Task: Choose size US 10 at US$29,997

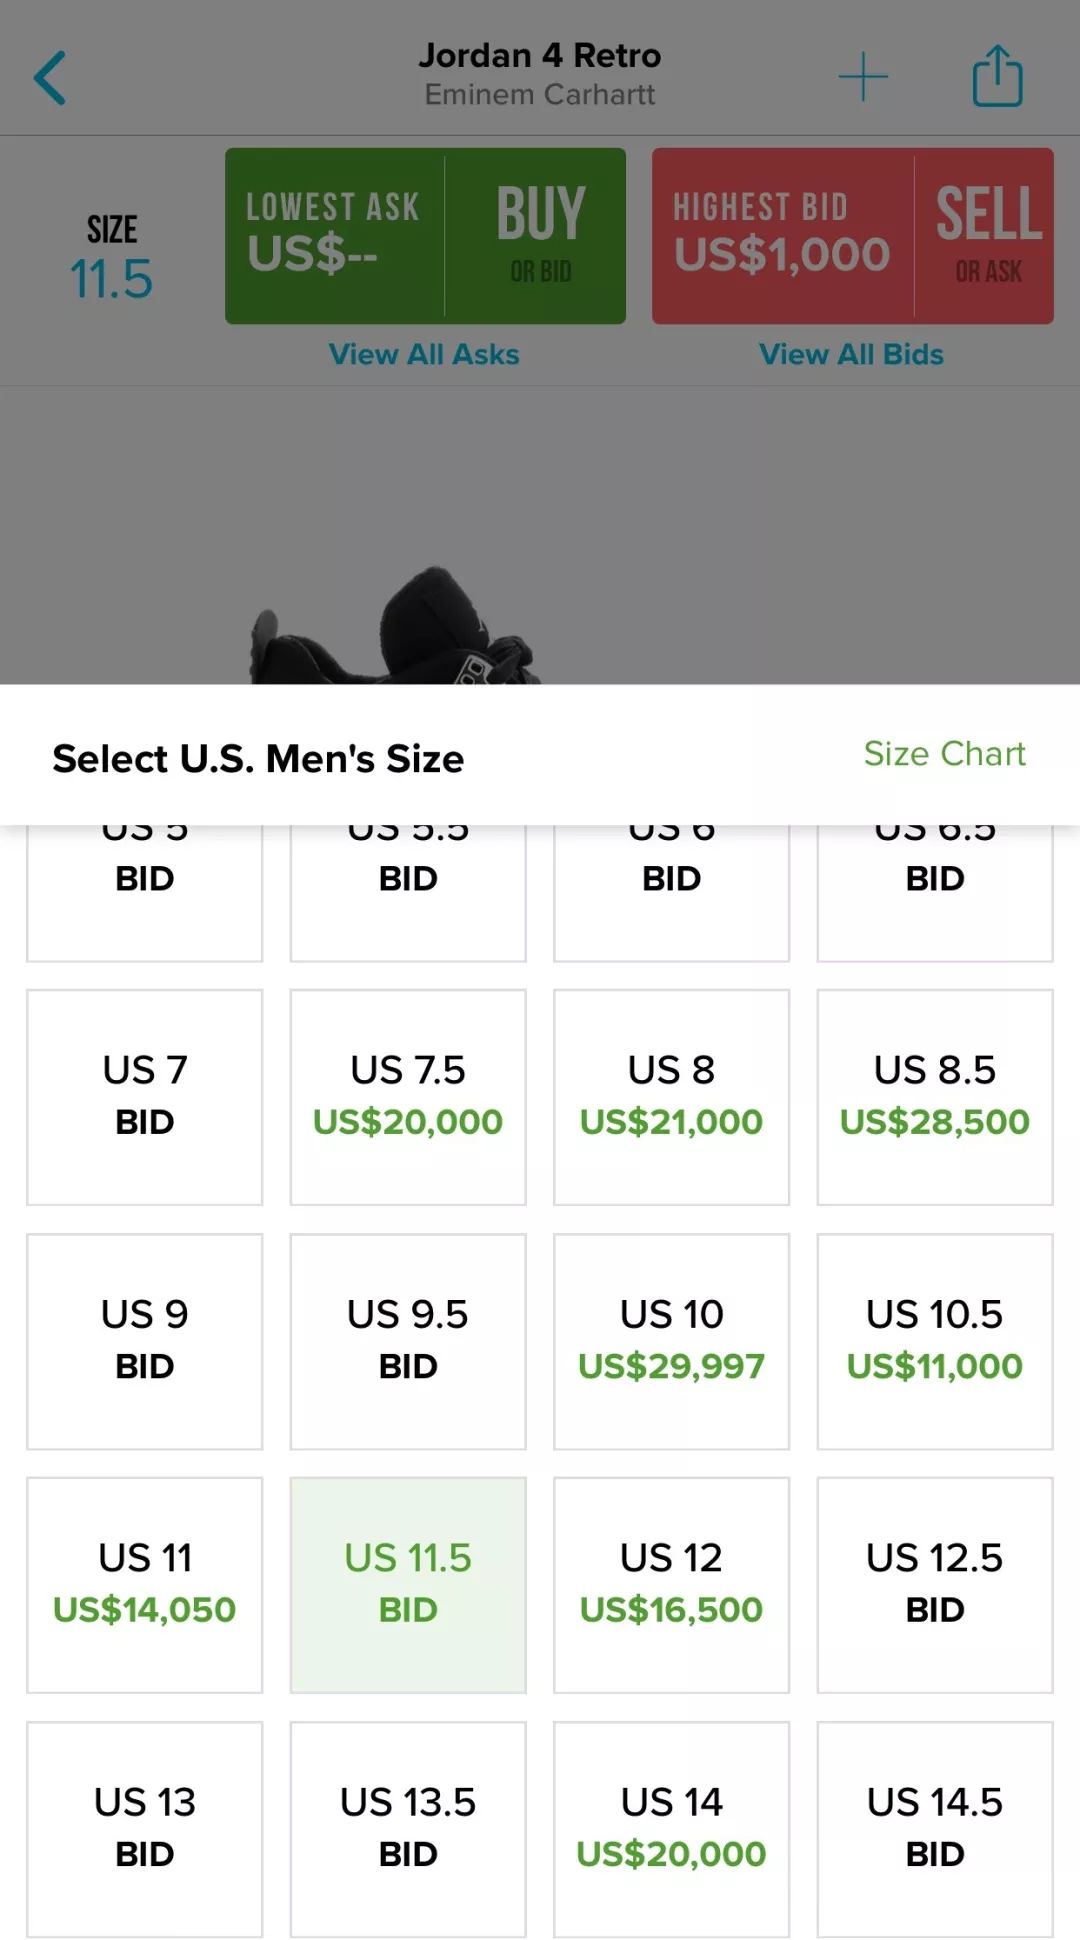Action: tap(671, 1341)
